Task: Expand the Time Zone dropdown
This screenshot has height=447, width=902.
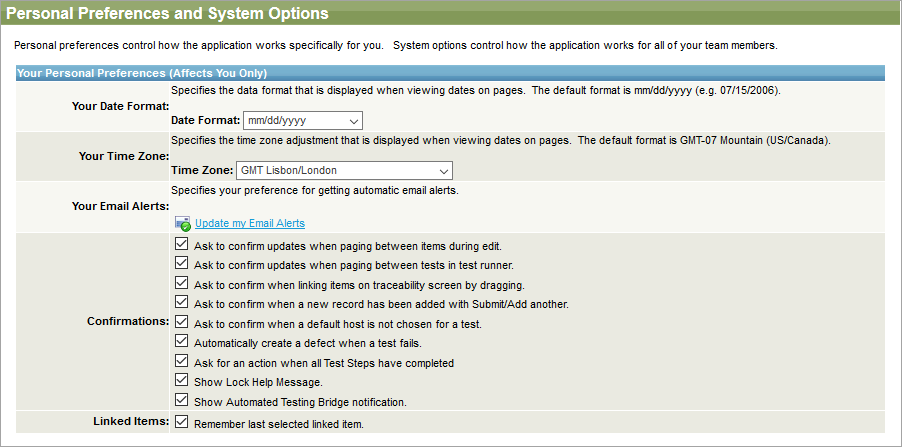Action: (x=344, y=170)
